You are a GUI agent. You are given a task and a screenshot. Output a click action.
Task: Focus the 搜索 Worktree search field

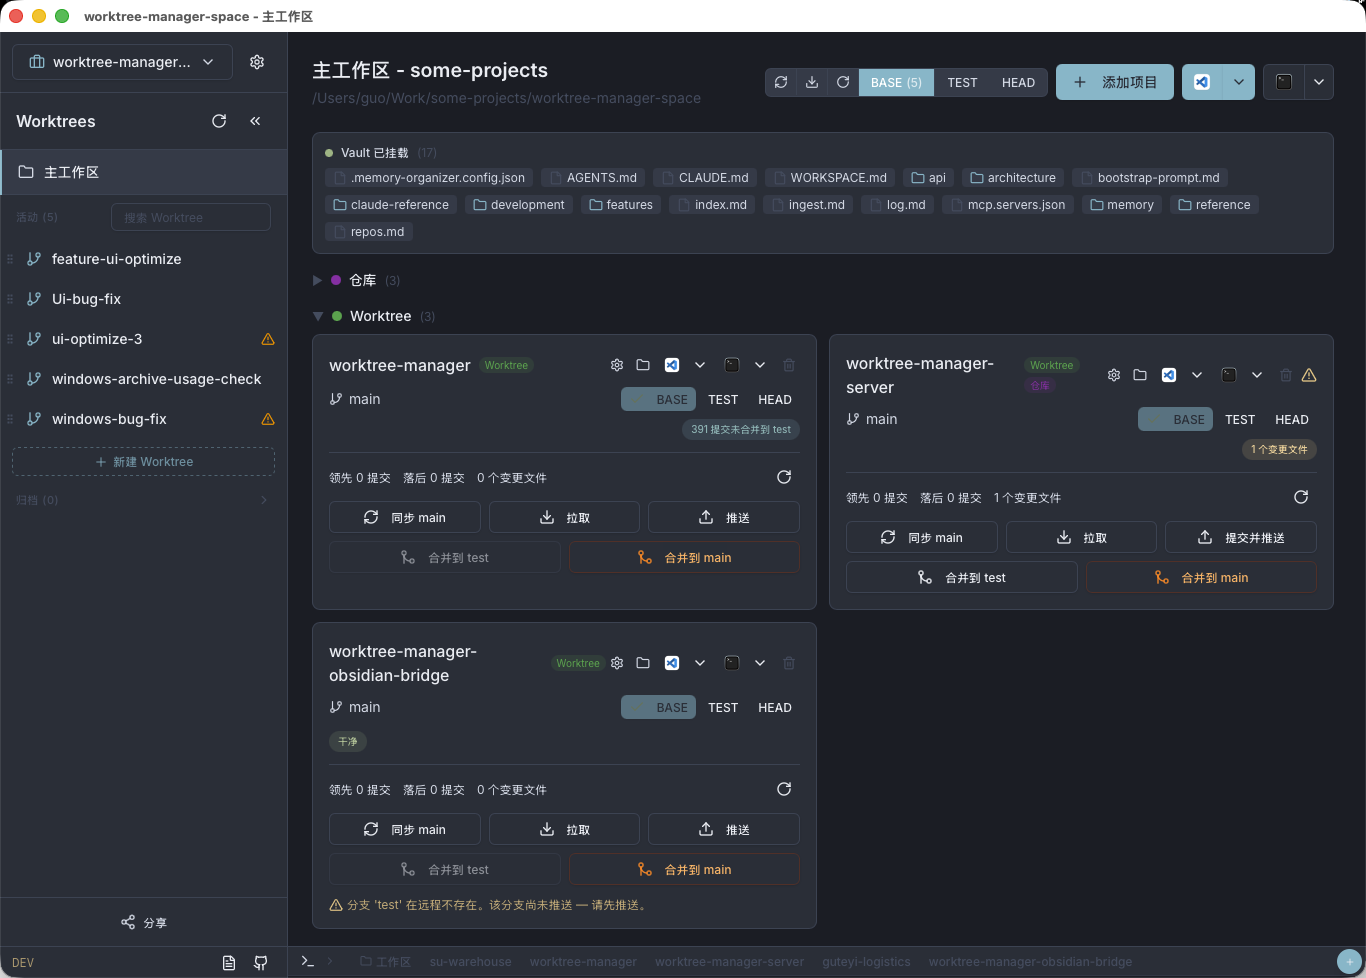coord(190,217)
